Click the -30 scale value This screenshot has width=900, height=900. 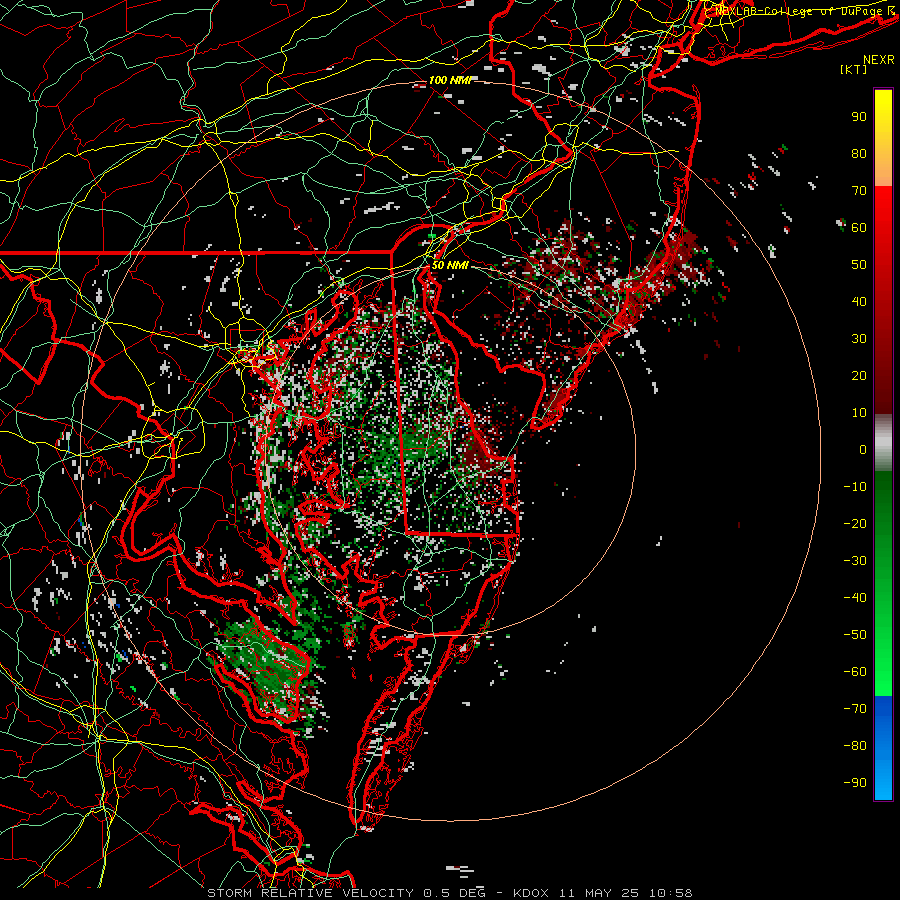855,561
